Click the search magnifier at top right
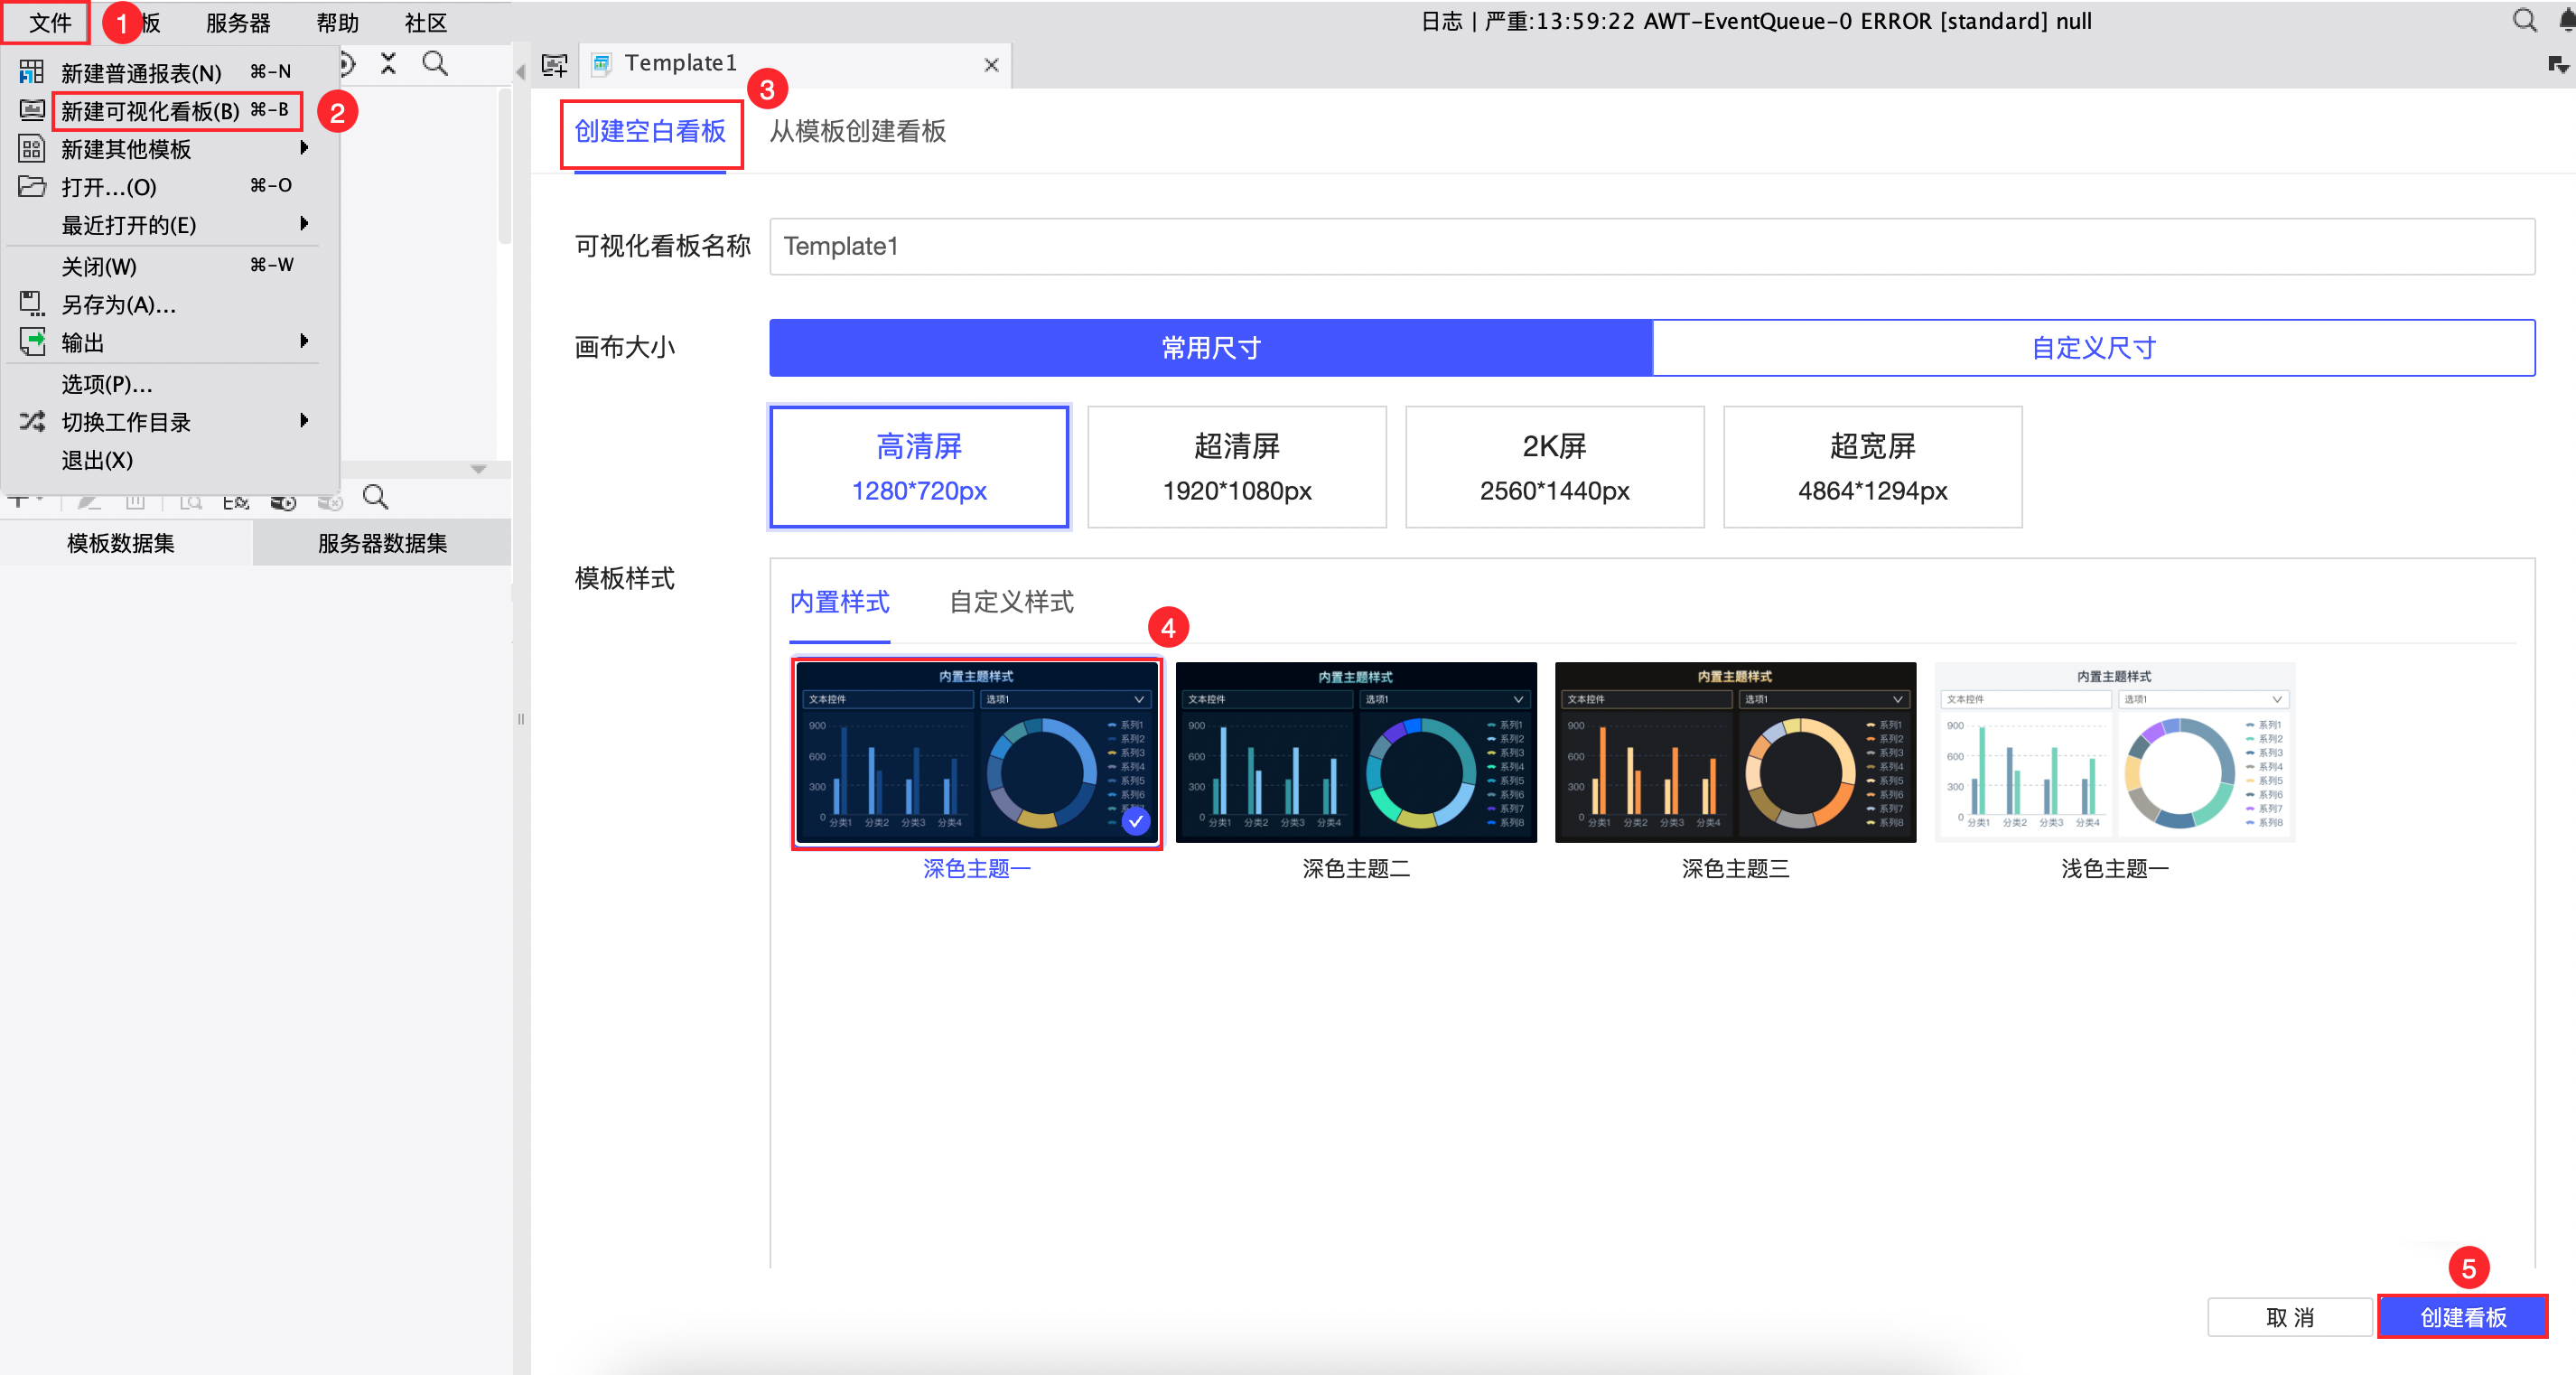The width and height of the screenshot is (2576, 1375). coord(2524,20)
